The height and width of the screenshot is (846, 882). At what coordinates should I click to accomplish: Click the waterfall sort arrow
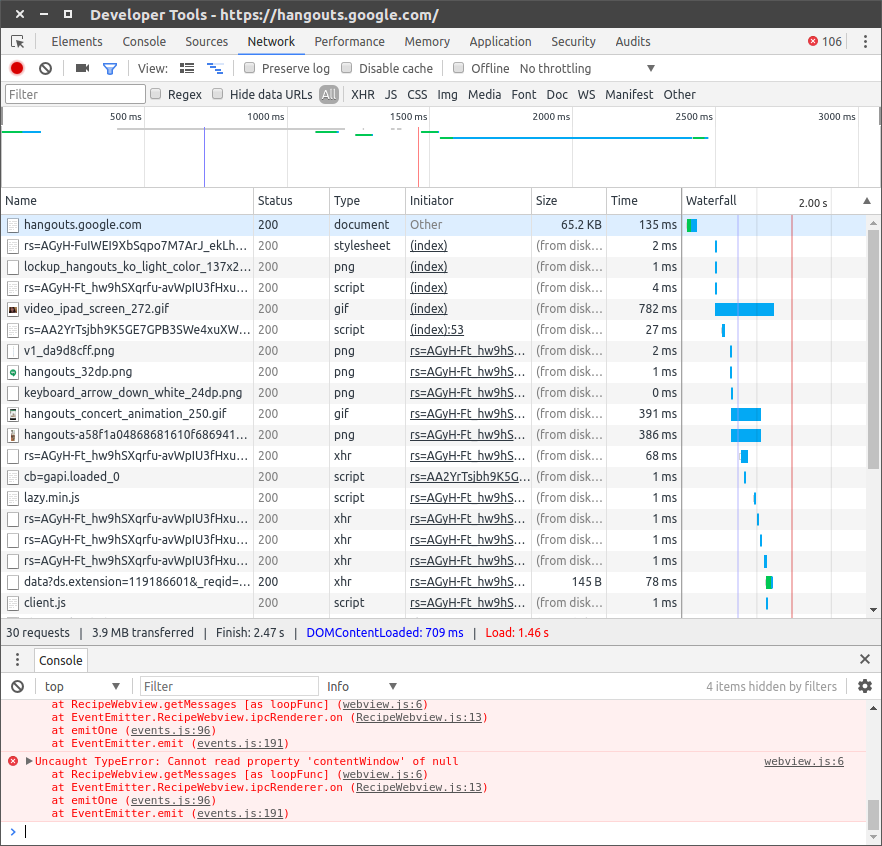click(867, 201)
